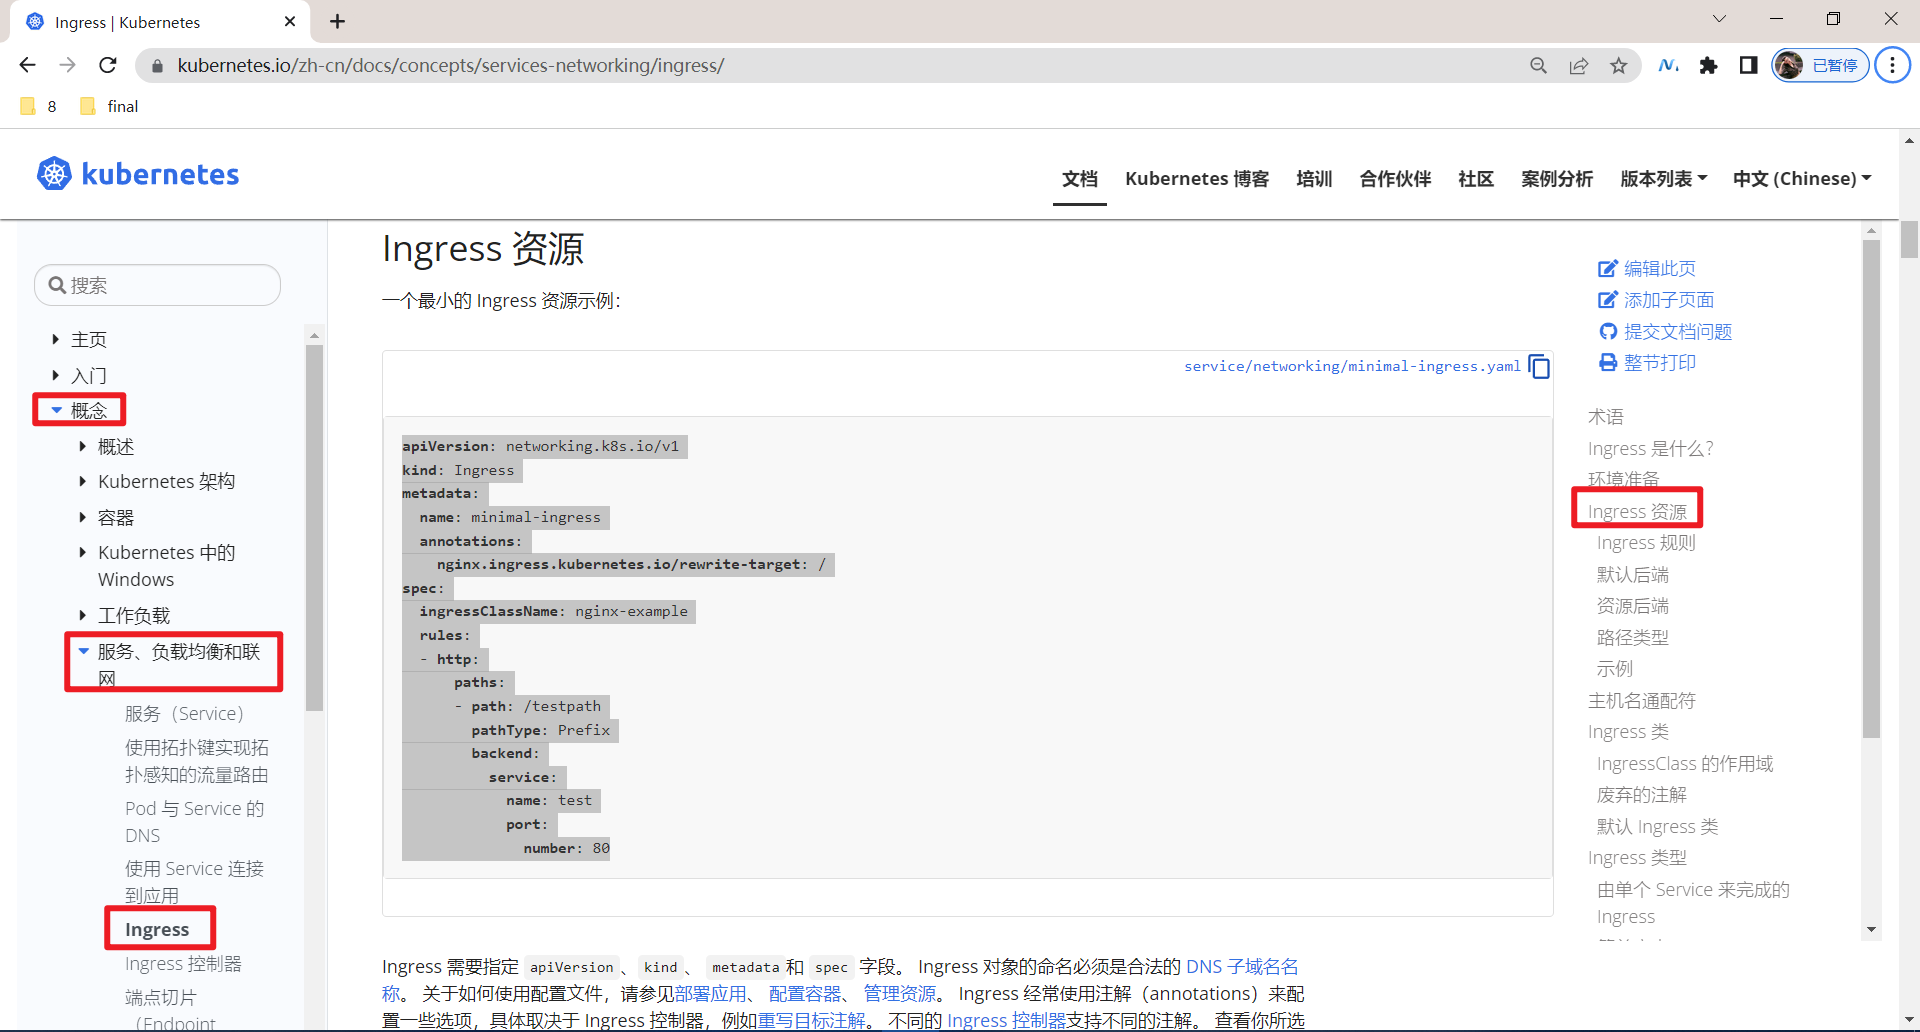The width and height of the screenshot is (1920, 1032).
Task: Open the tab search chevron
Action: (x=1719, y=19)
